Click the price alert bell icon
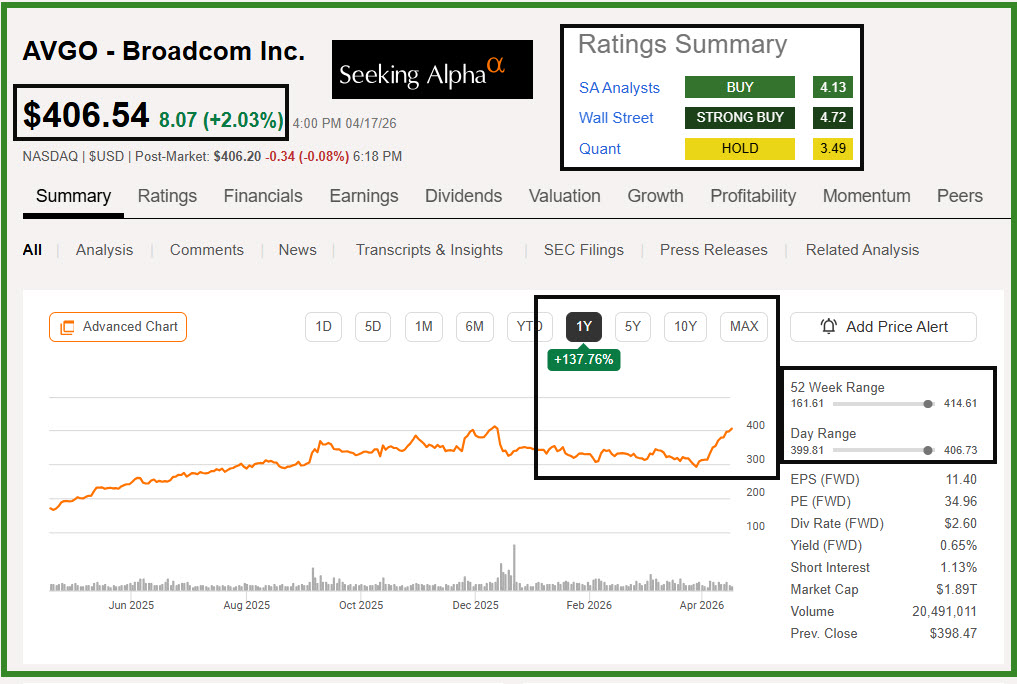 [829, 326]
